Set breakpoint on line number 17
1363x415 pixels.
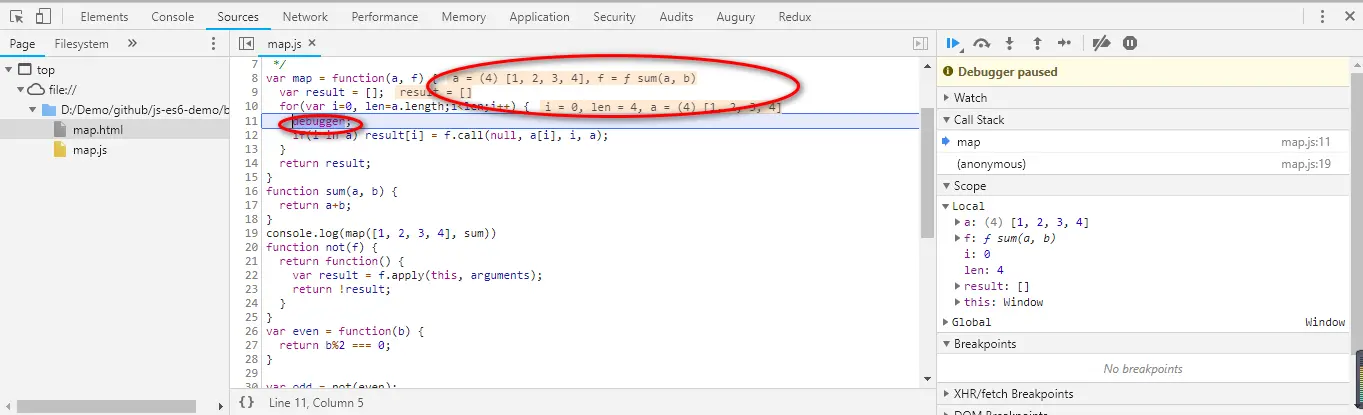point(251,205)
